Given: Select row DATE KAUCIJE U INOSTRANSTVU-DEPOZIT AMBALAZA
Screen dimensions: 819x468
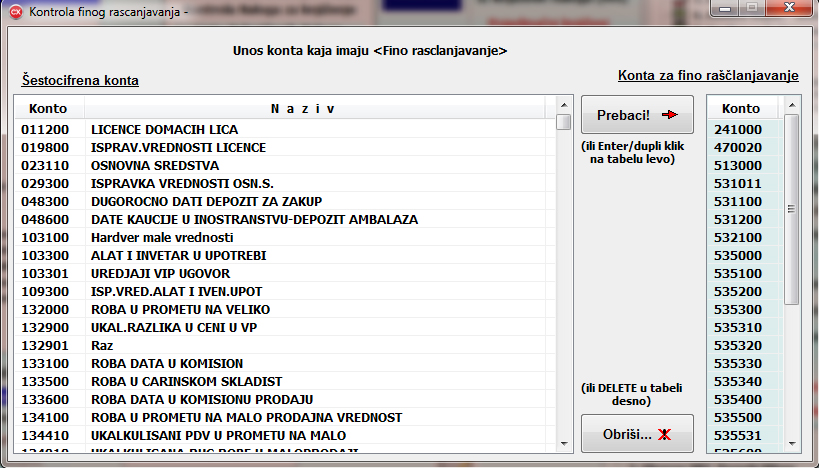Looking at the screenshot, I should click(x=285, y=219).
